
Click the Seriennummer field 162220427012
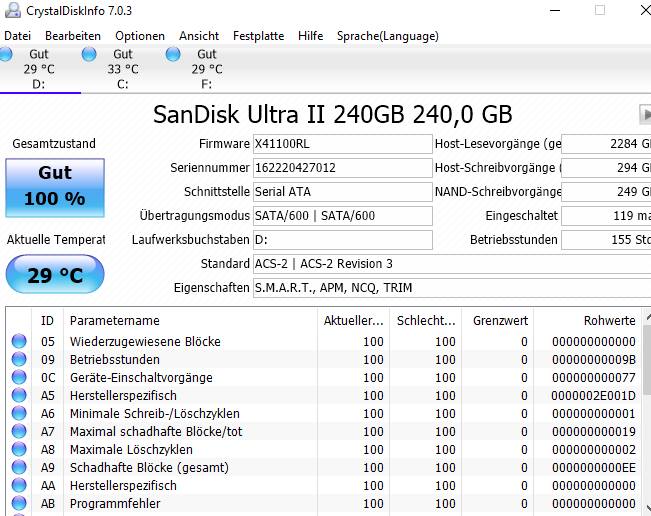tap(343, 168)
